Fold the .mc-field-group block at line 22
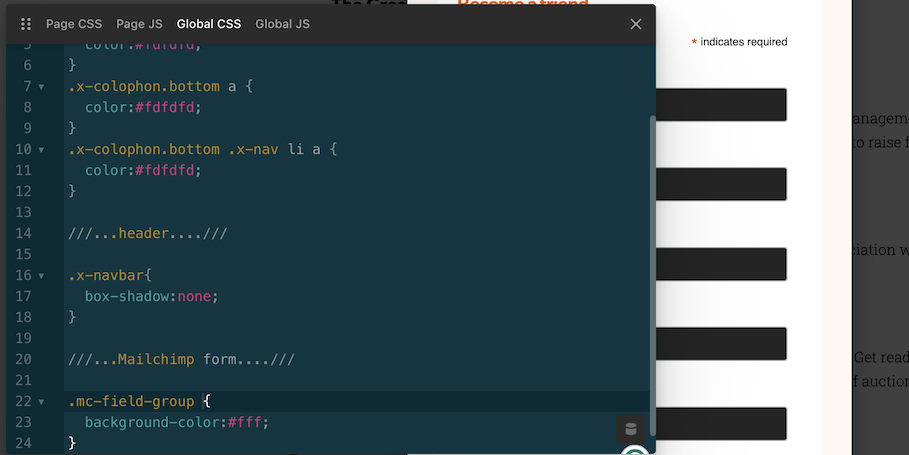Viewport: 909px width, 455px height. [41, 402]
